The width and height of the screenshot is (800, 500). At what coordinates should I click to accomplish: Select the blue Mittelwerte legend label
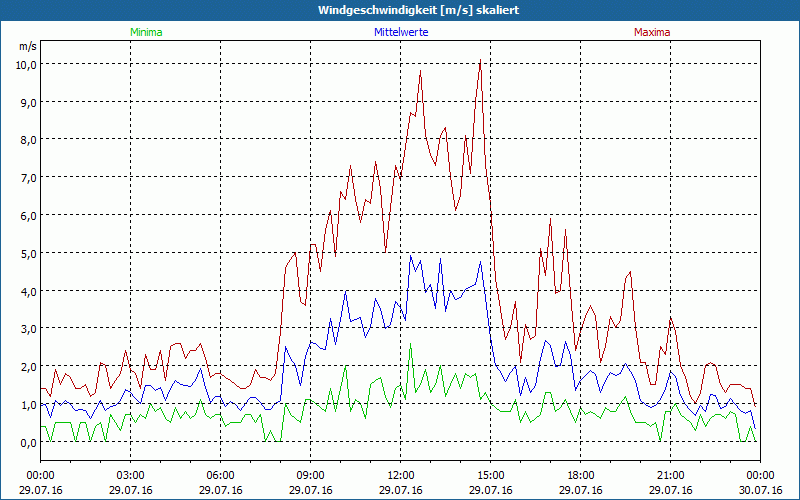[400, 32]
